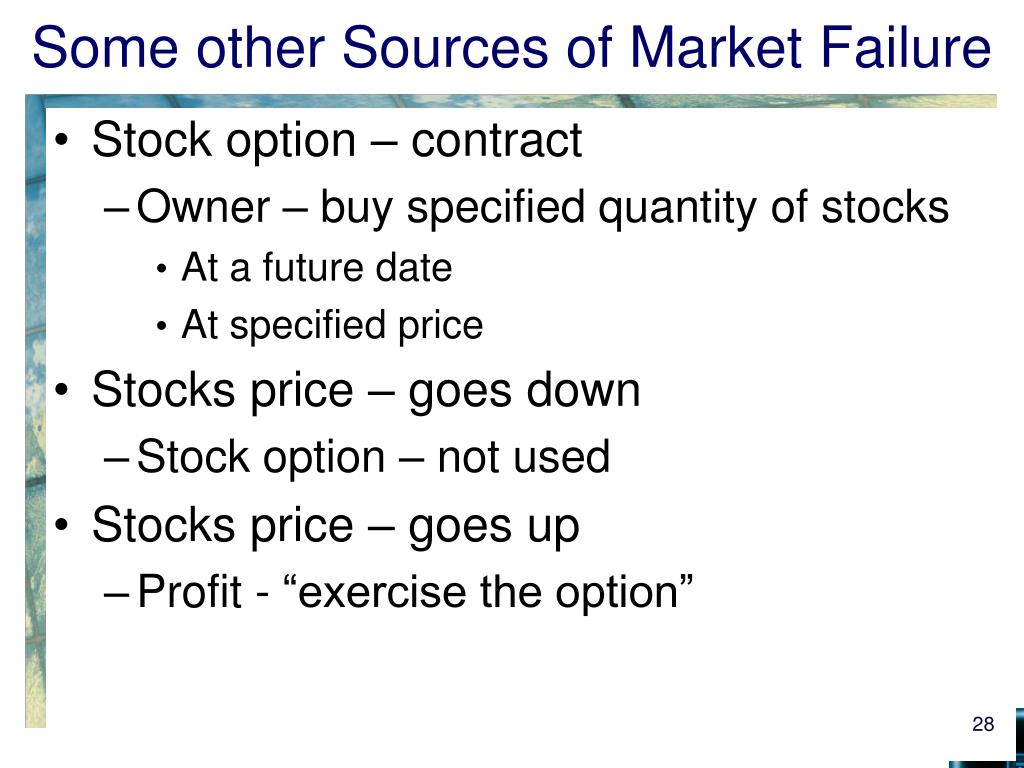Click the word 'Failure' in the title

[x=905, y=47]
